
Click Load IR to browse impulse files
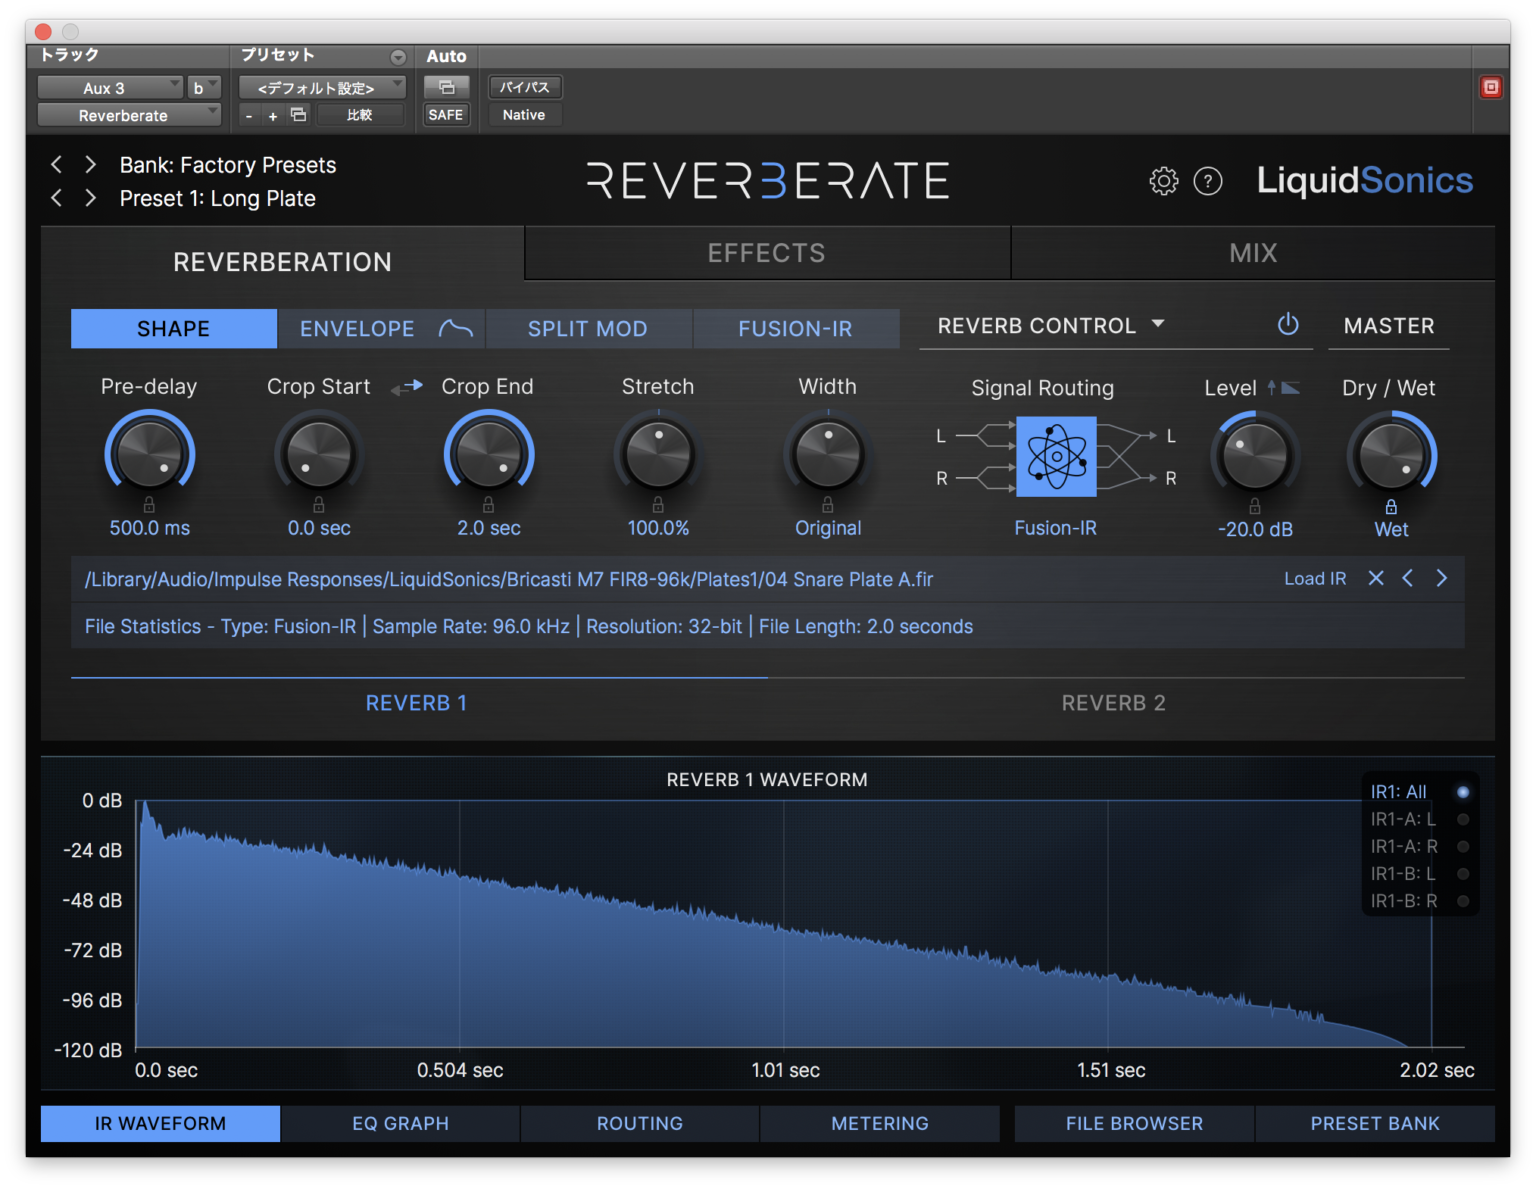click(1314, 578)
